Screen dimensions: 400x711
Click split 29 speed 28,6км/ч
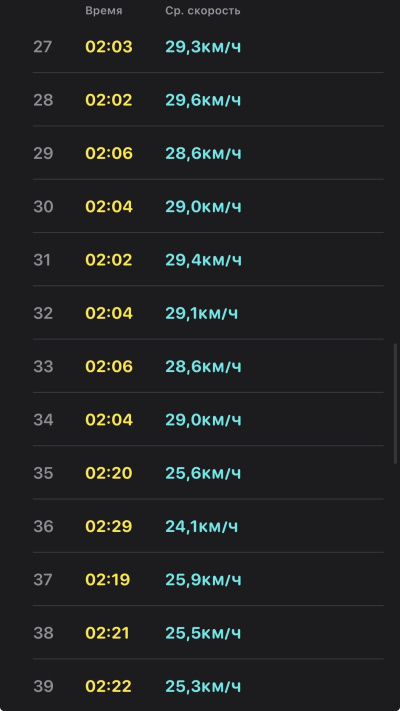click(203, 154)
